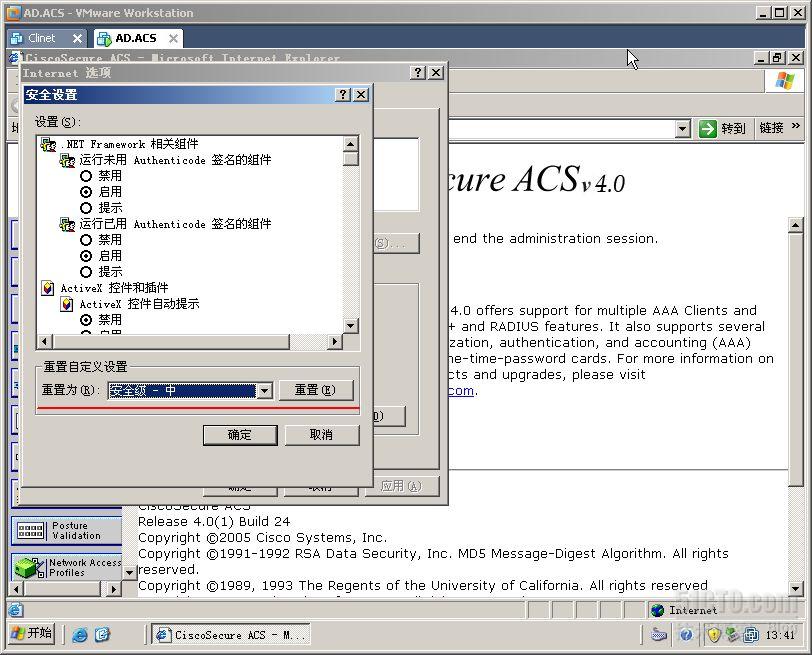Cancel security settings with 取消
Screen dimensions: 812x655
(321, 435)
